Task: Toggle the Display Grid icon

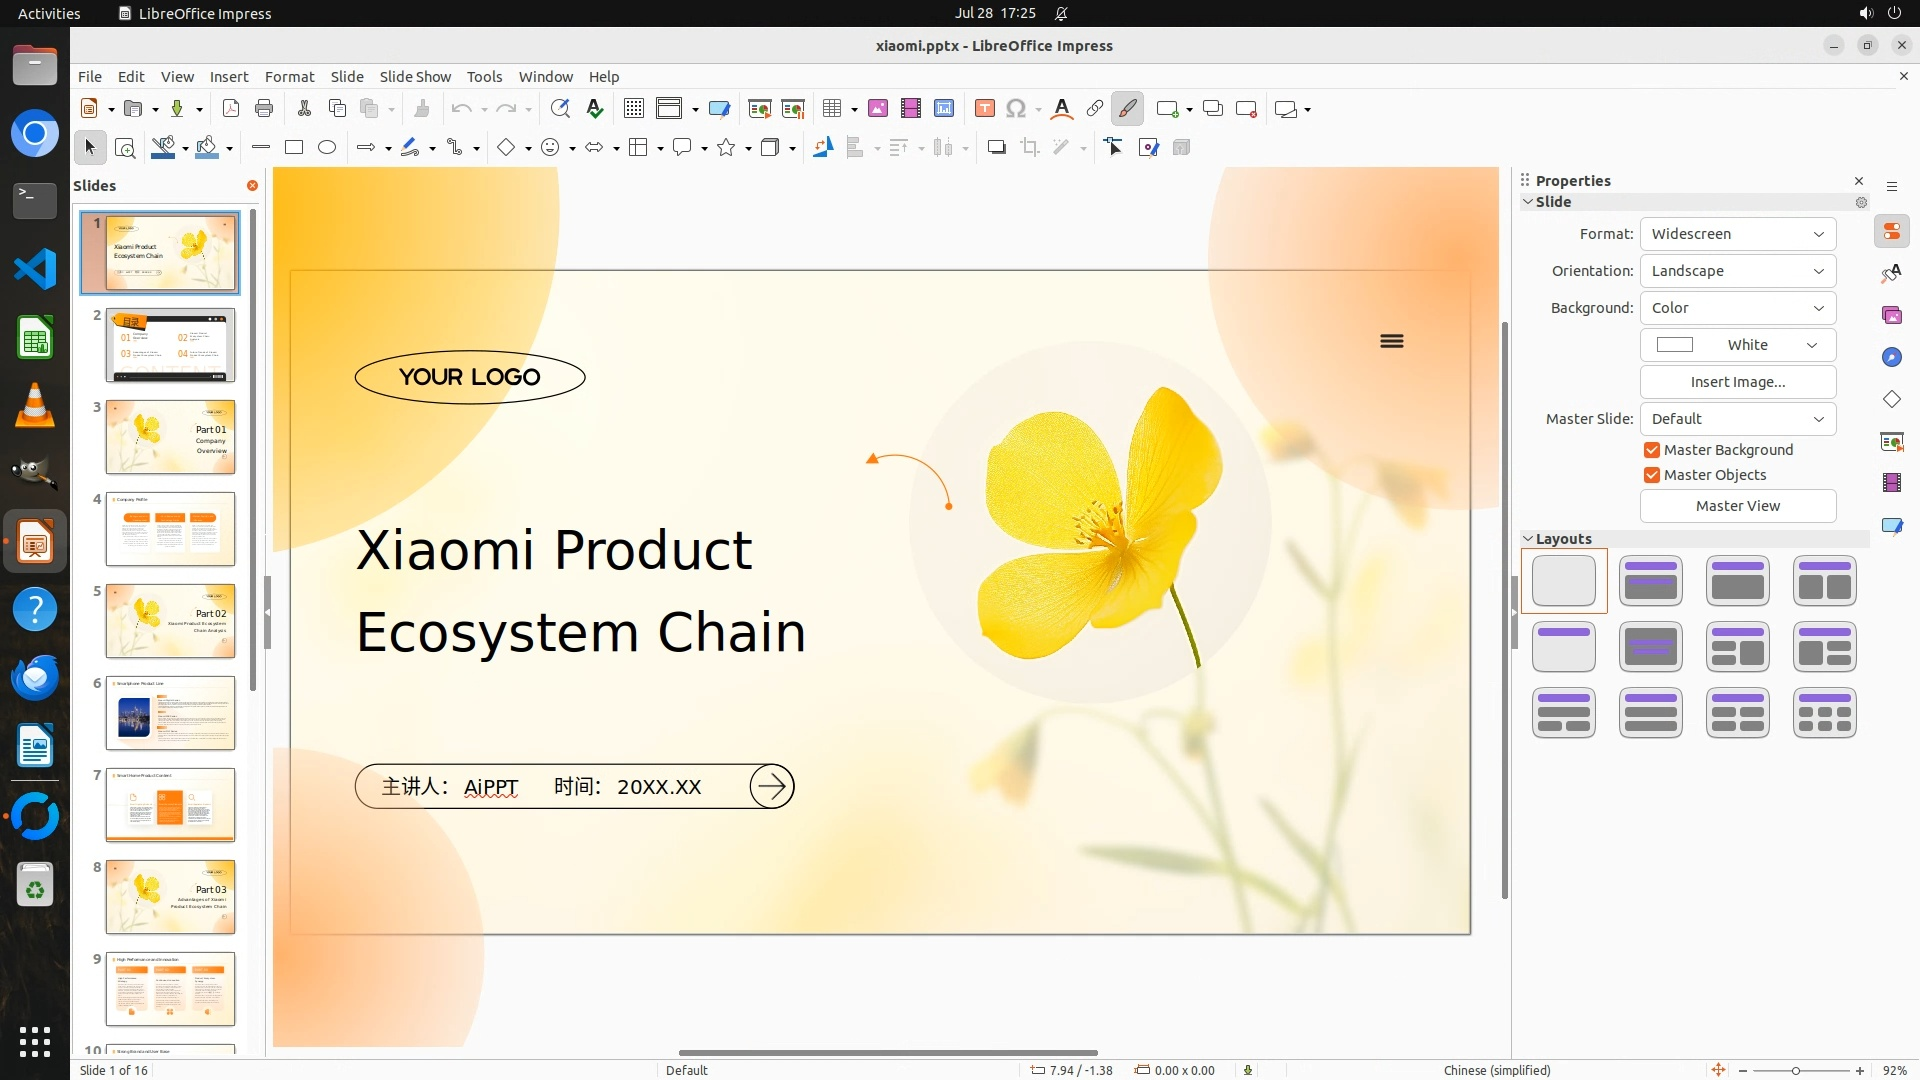Action: click(x=633, y=109)
